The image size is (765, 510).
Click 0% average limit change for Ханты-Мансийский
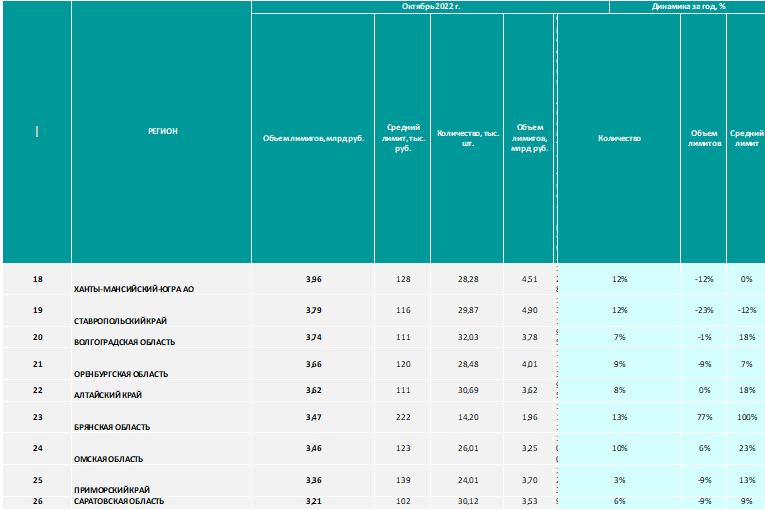tap(746, 279)
